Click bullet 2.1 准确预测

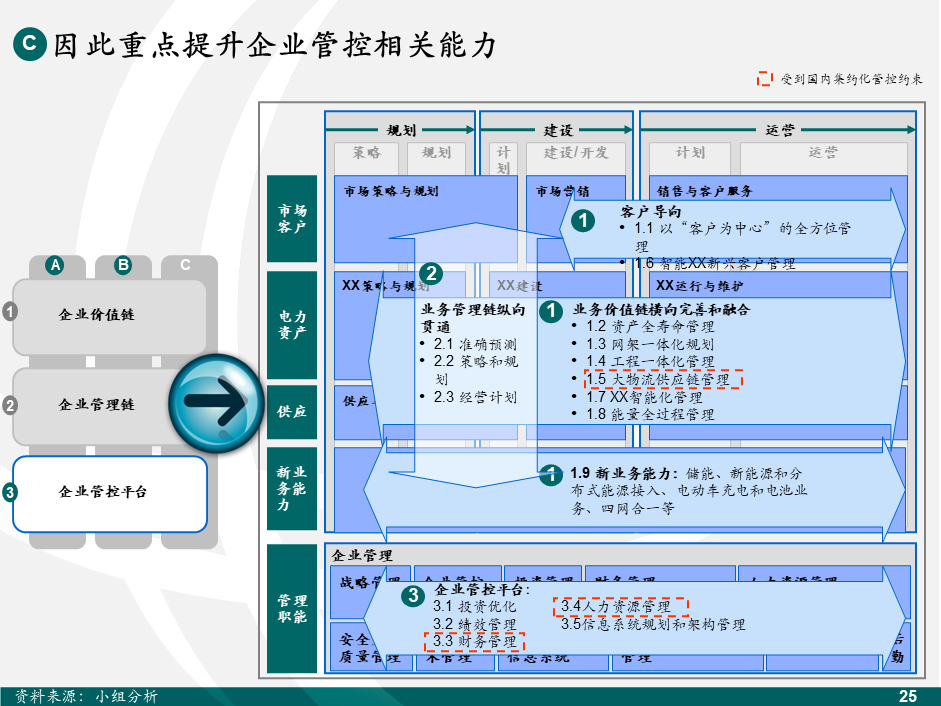click(x=475, y=345)
